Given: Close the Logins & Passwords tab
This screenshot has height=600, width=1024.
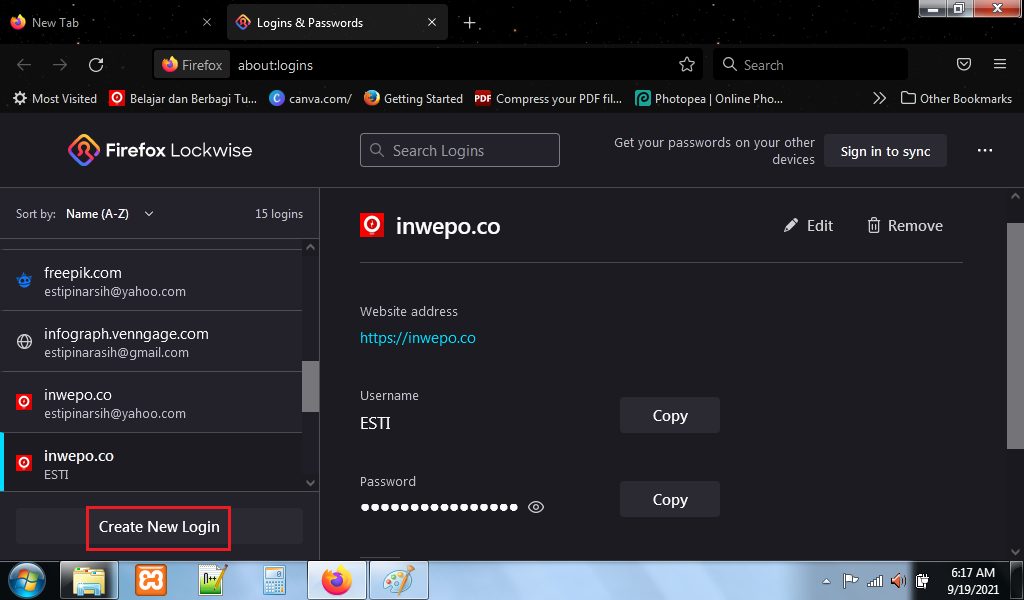Looking at the screenshot, I should coord(432,22).
